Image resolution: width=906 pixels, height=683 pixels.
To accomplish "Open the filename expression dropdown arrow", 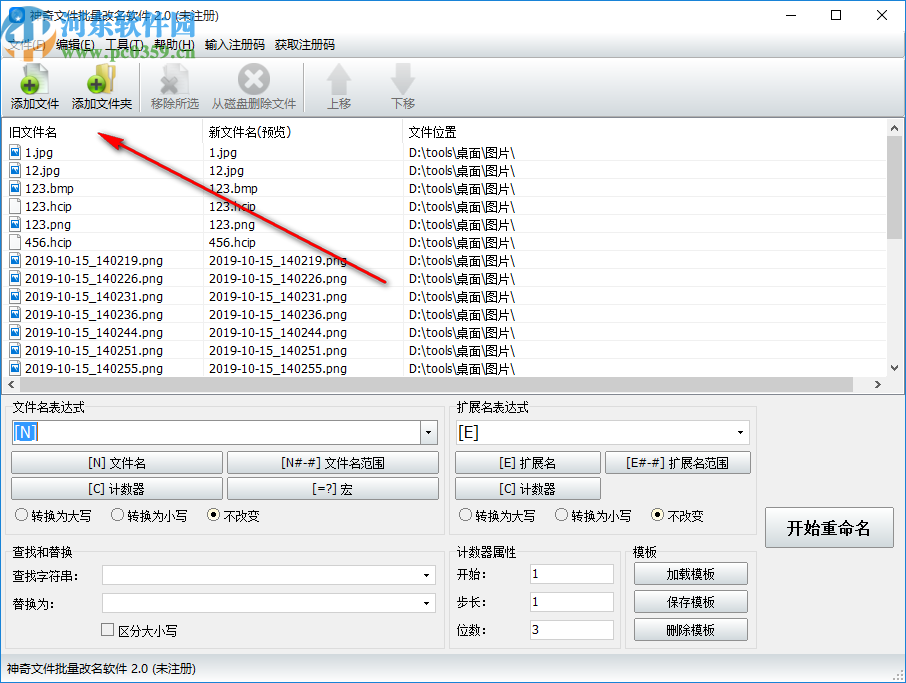I will pos(428,432).
